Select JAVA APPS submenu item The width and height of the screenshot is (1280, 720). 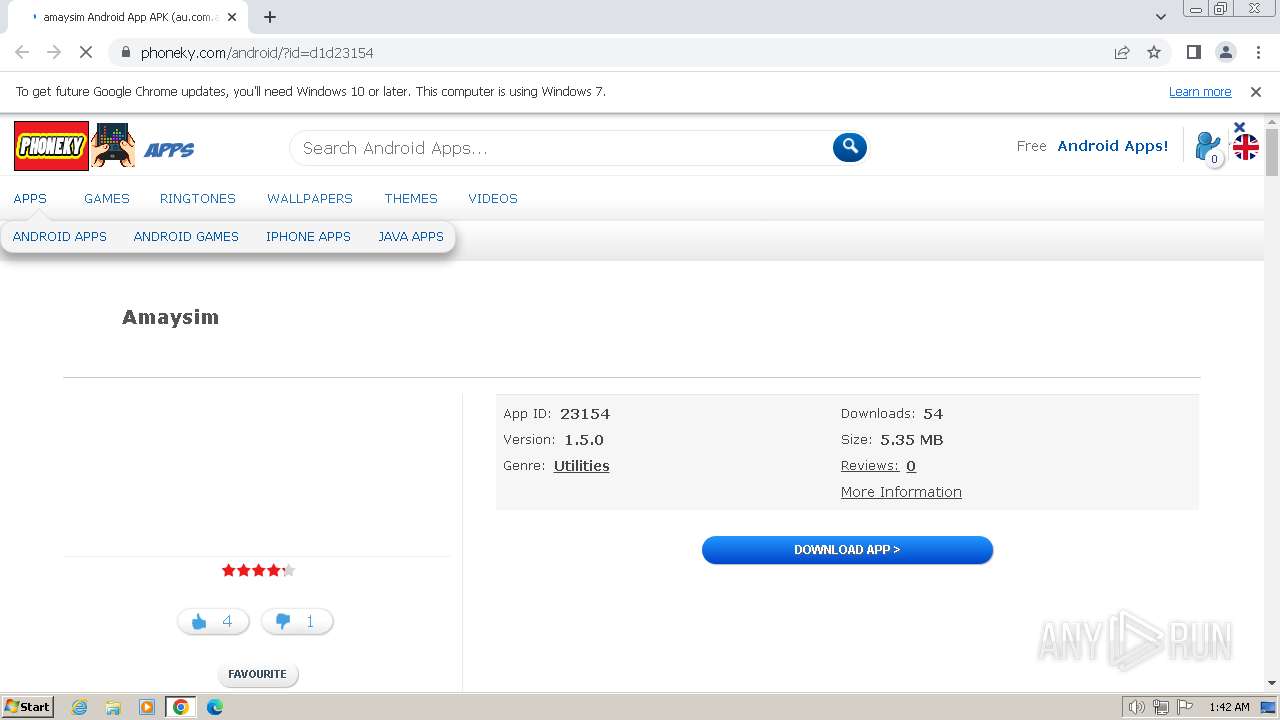point(411,237)
